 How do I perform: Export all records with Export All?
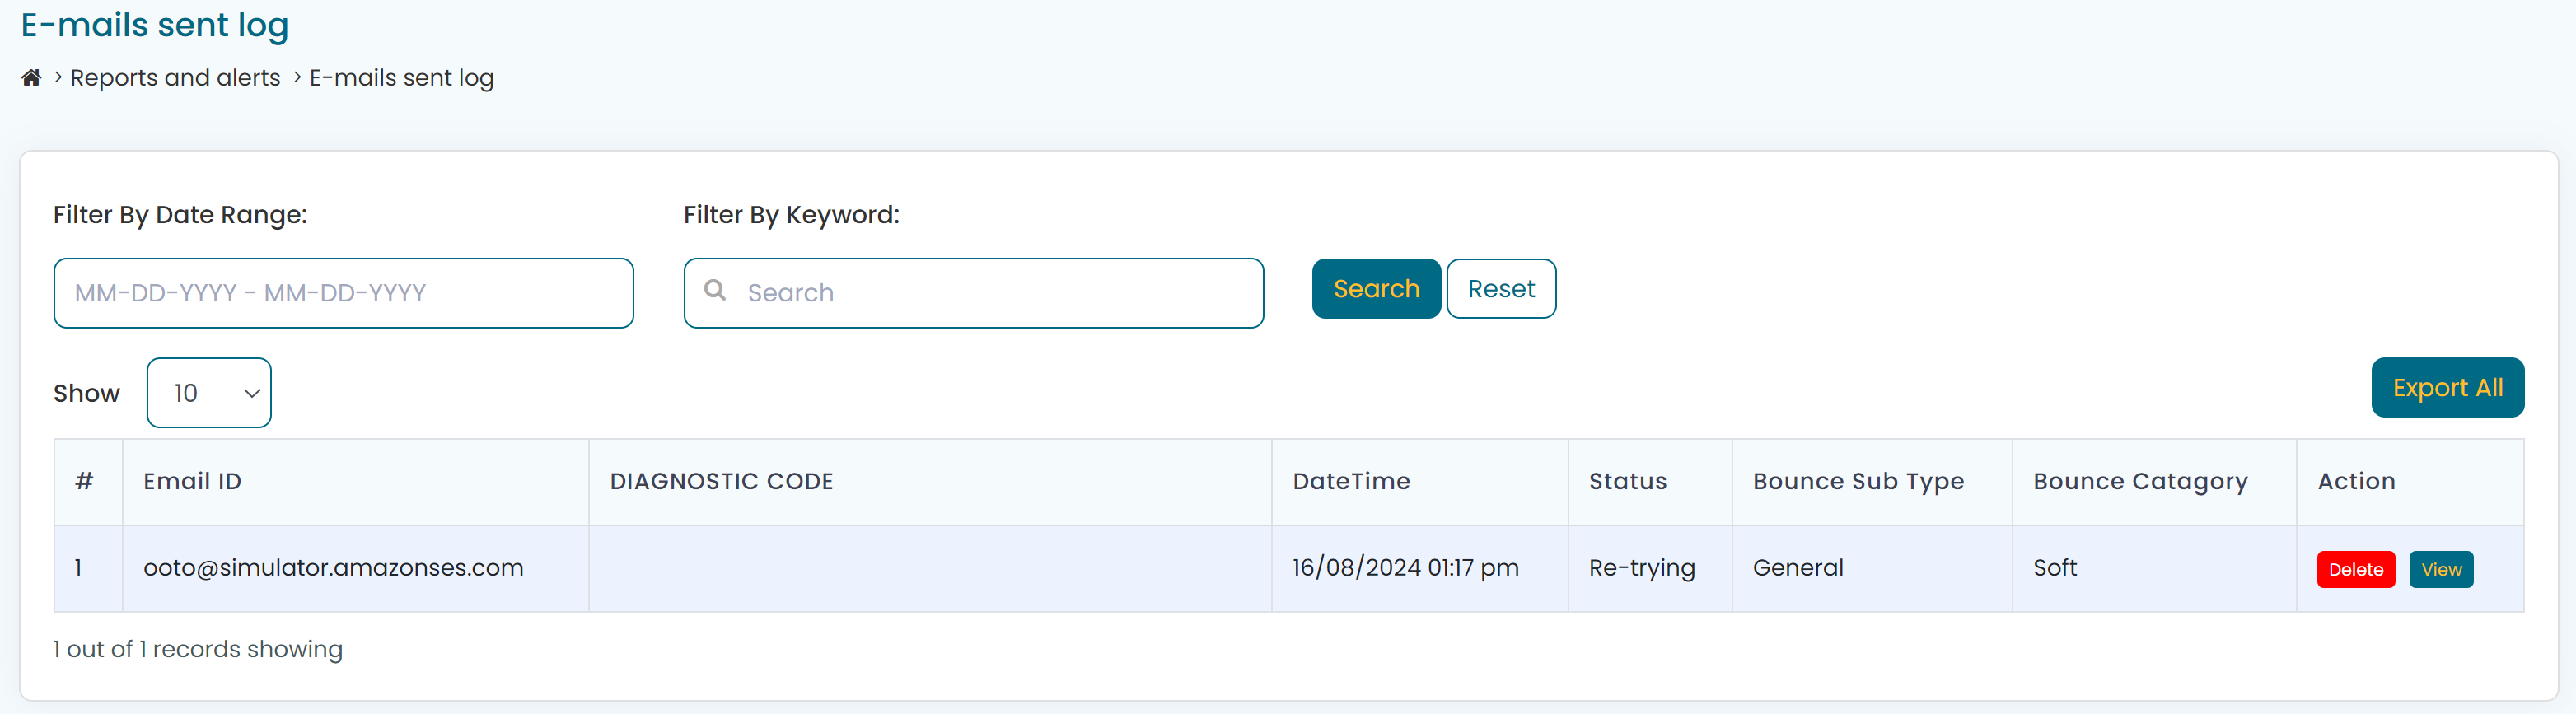pyautogui.click(x=2447, y=387)
